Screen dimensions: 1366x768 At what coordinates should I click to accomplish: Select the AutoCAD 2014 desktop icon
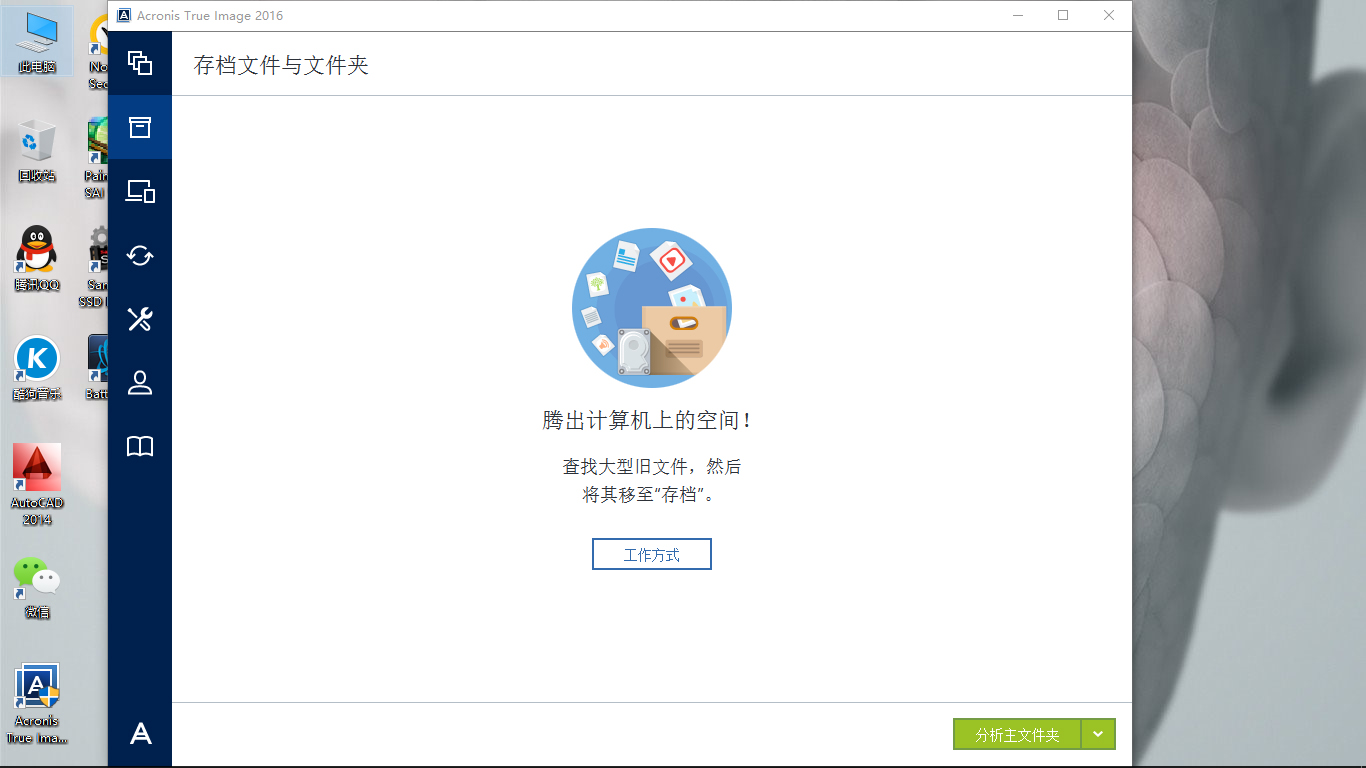(x=37, y=485)
